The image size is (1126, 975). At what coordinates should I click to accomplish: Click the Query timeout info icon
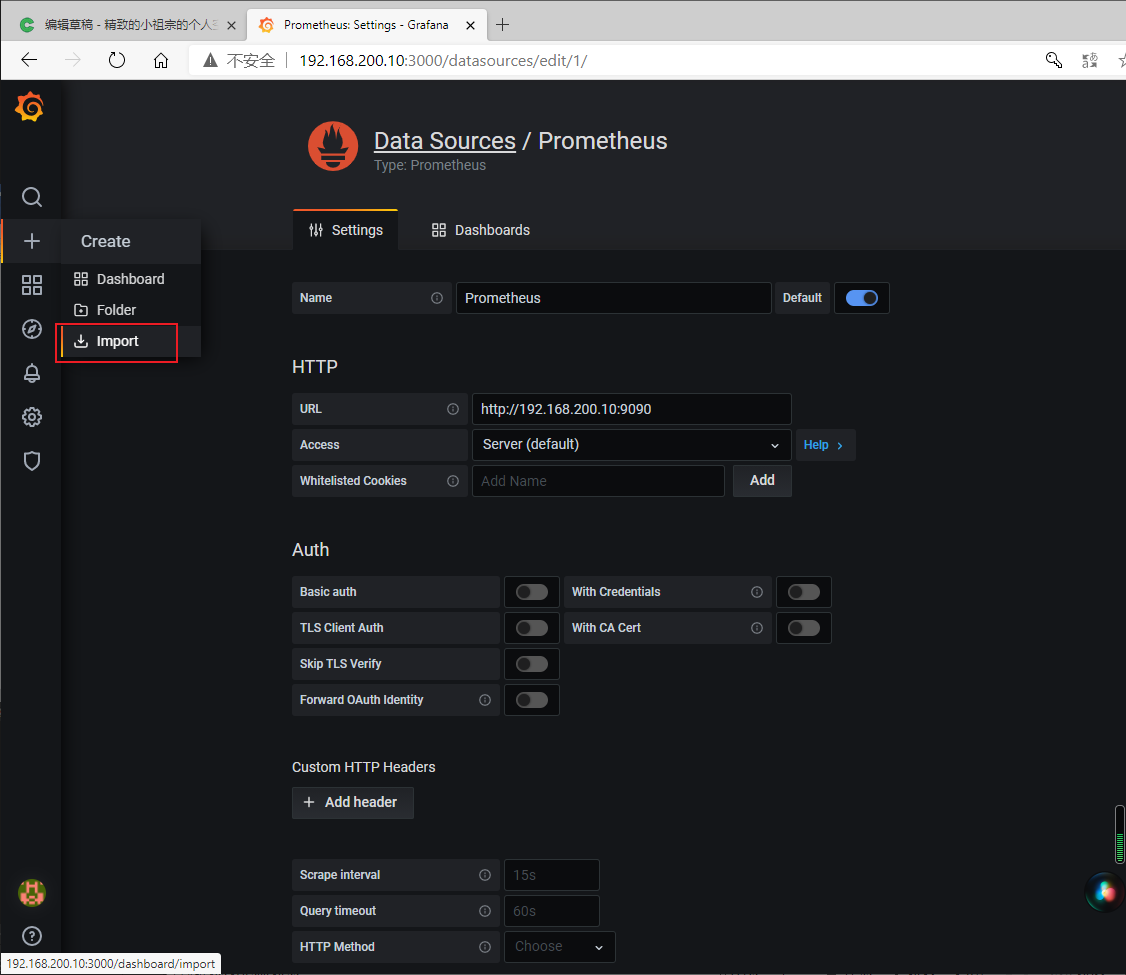tap(485, 911)
